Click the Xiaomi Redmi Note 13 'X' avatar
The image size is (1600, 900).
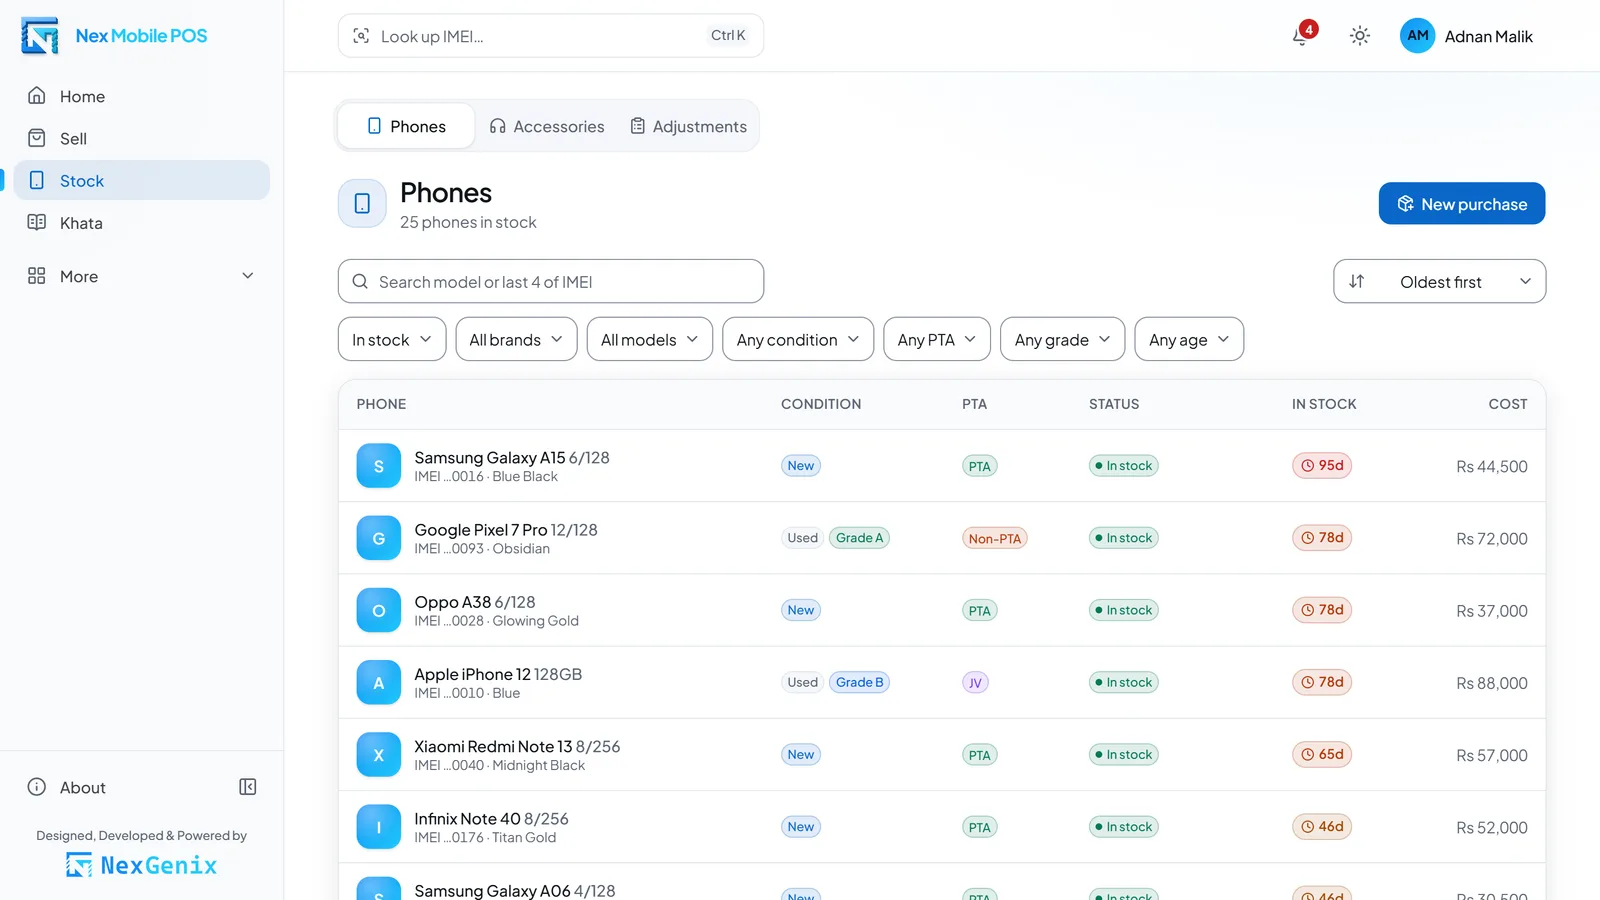[379, 755]
